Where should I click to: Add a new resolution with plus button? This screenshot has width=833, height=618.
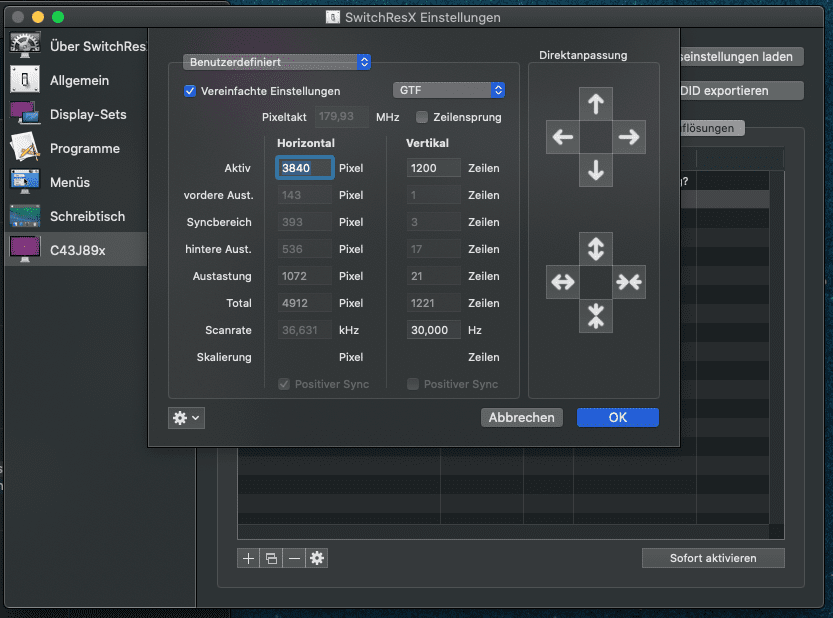[248, 558]
